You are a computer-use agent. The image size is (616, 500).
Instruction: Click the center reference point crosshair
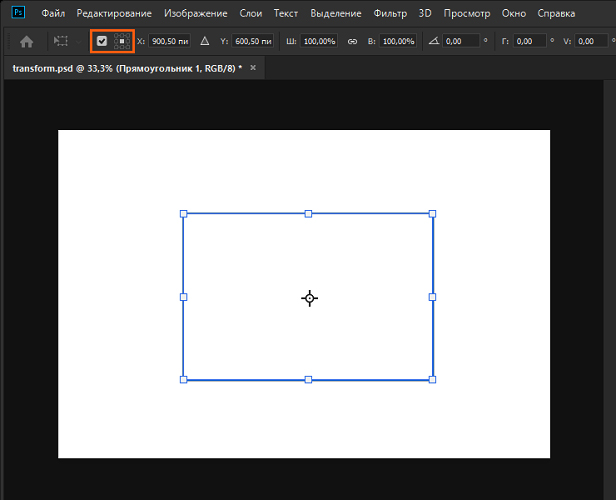pyautogui.click(x=309, y=298)
